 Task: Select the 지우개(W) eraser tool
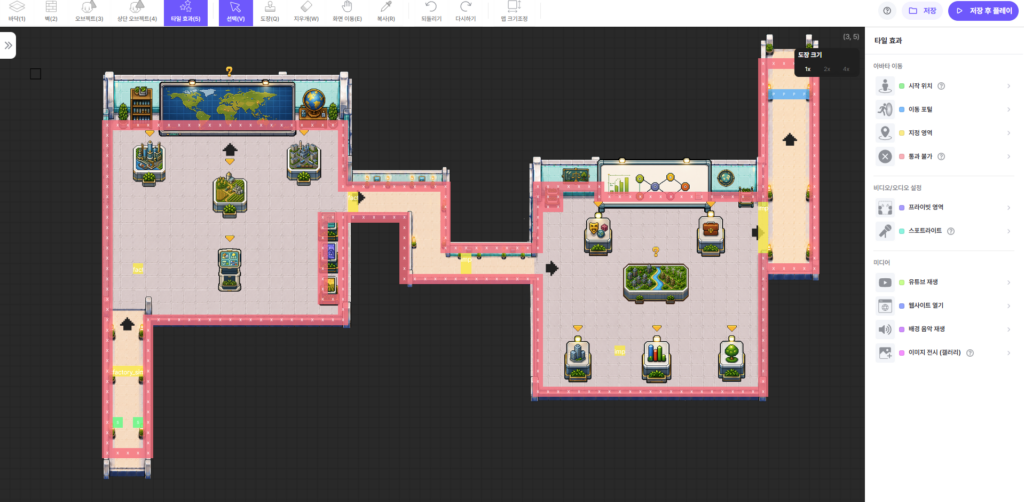point(306,12)
